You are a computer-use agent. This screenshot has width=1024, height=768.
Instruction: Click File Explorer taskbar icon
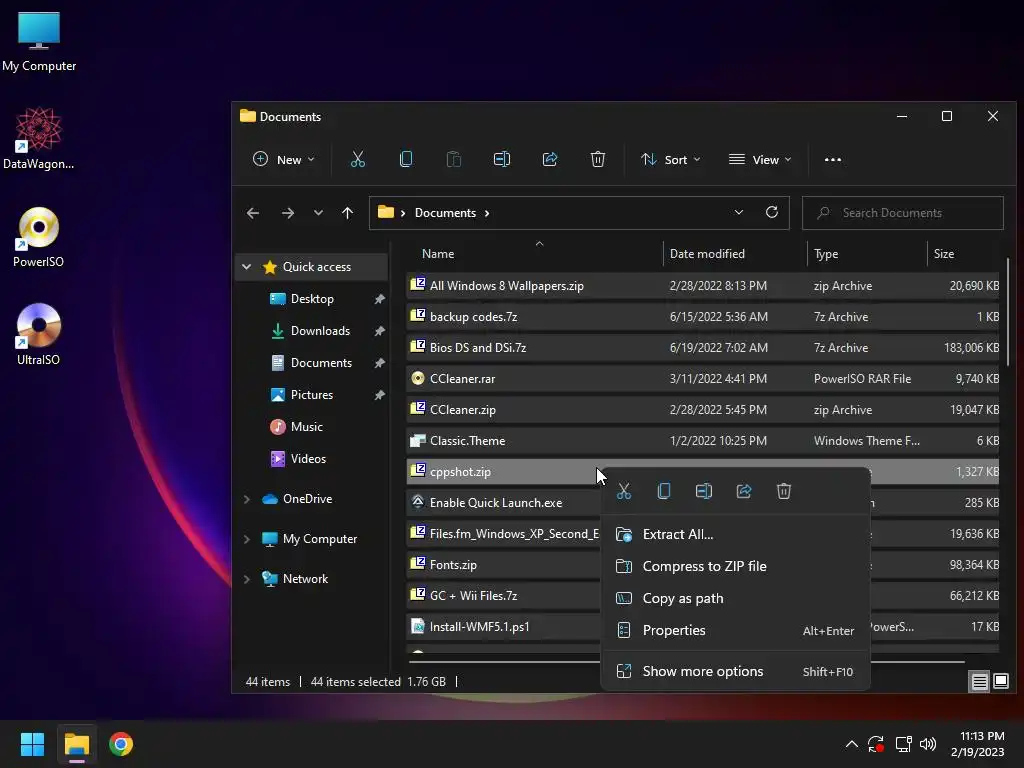pyautogui.click(x=76, y=744)
